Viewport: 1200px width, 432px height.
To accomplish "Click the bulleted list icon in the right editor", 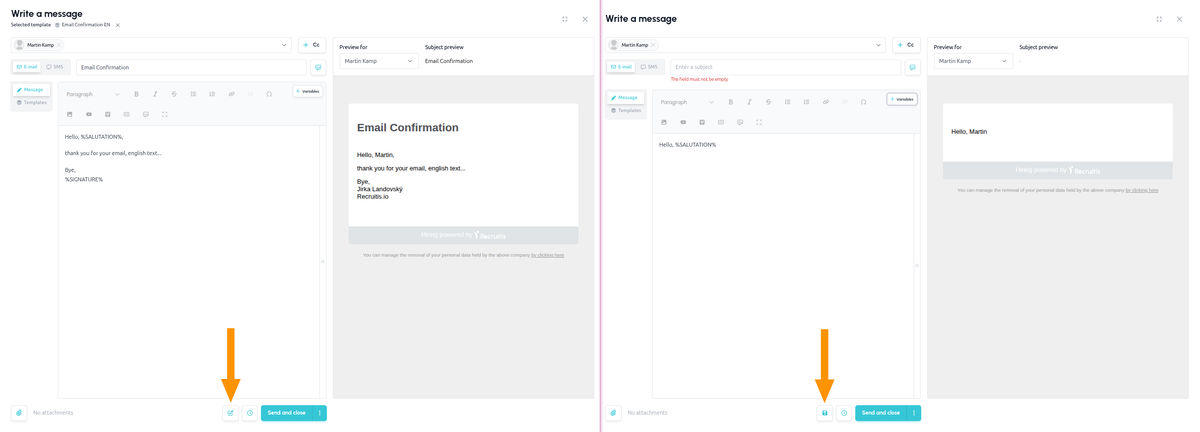I will tap(787, 102).
